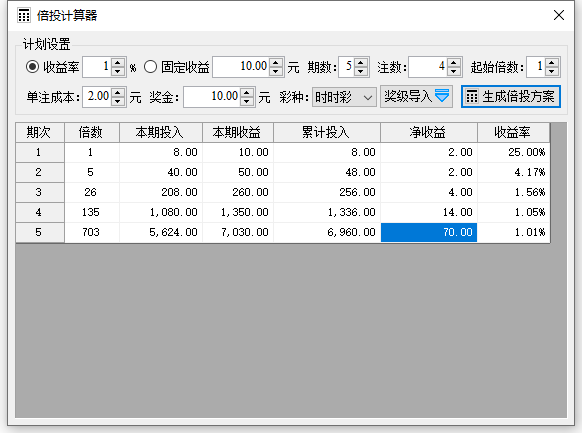The image size is (582, 433).
Task: Select the highlighted 70.00 净收益 cell
Action: pyautogui.click(x=429, y=232)
